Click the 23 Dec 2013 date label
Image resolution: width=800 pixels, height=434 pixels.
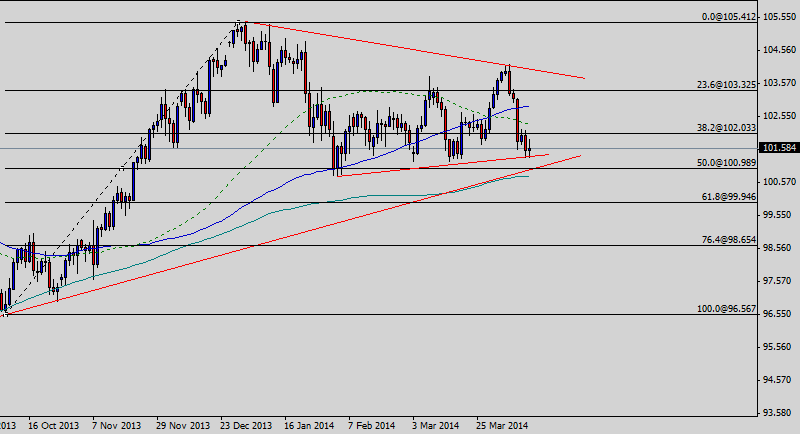246,425
